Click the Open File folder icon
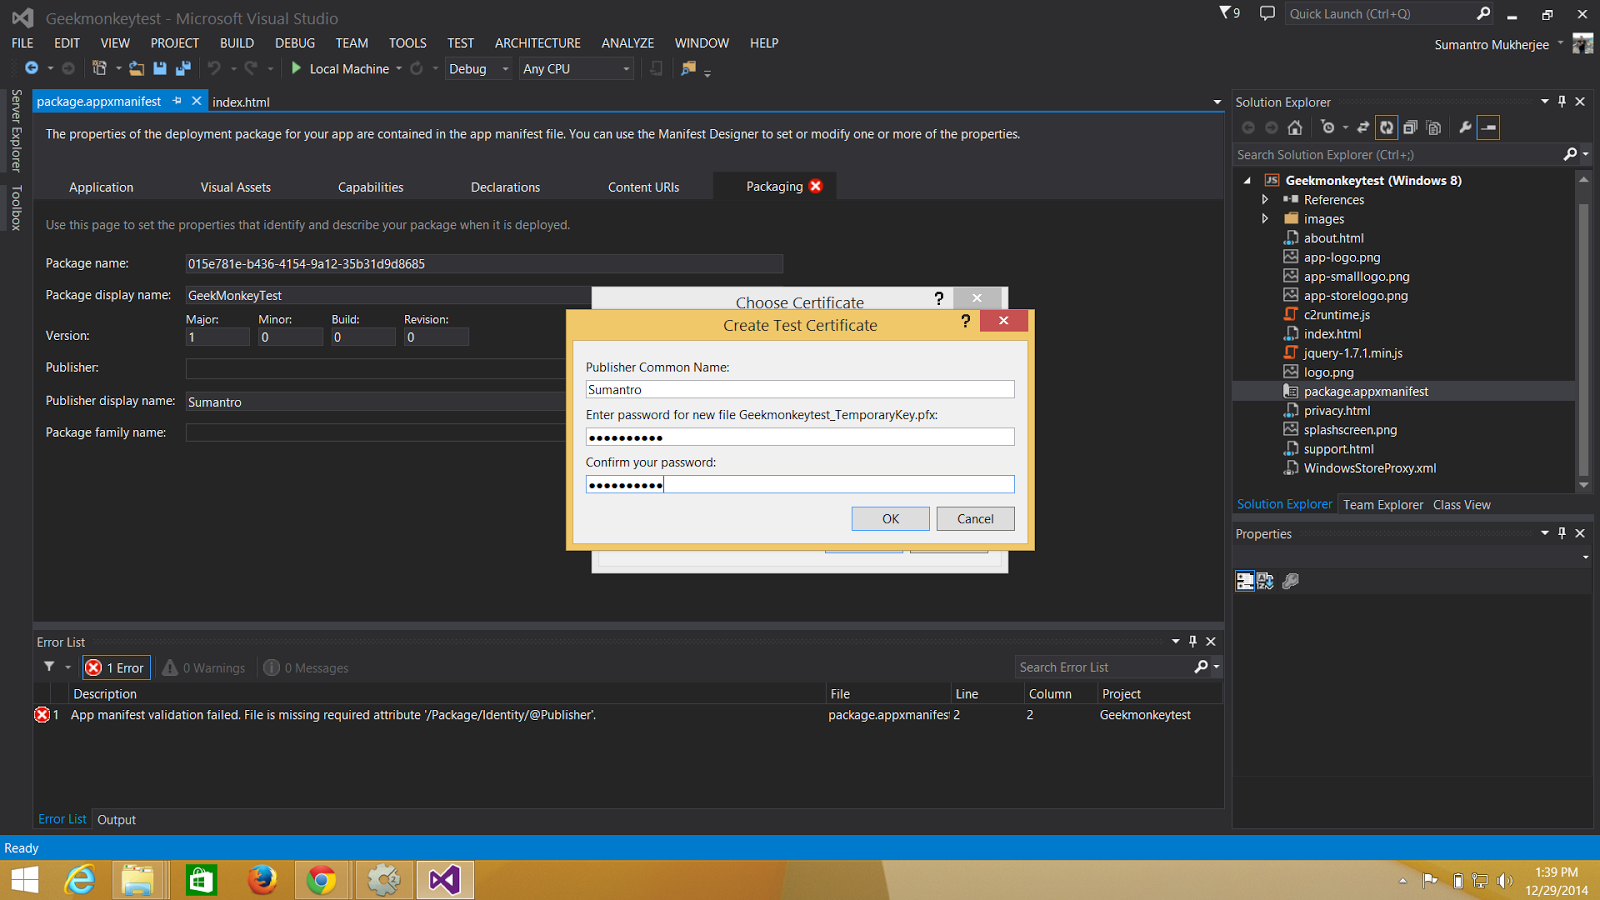1600x900 pixels. click(137, 68)
